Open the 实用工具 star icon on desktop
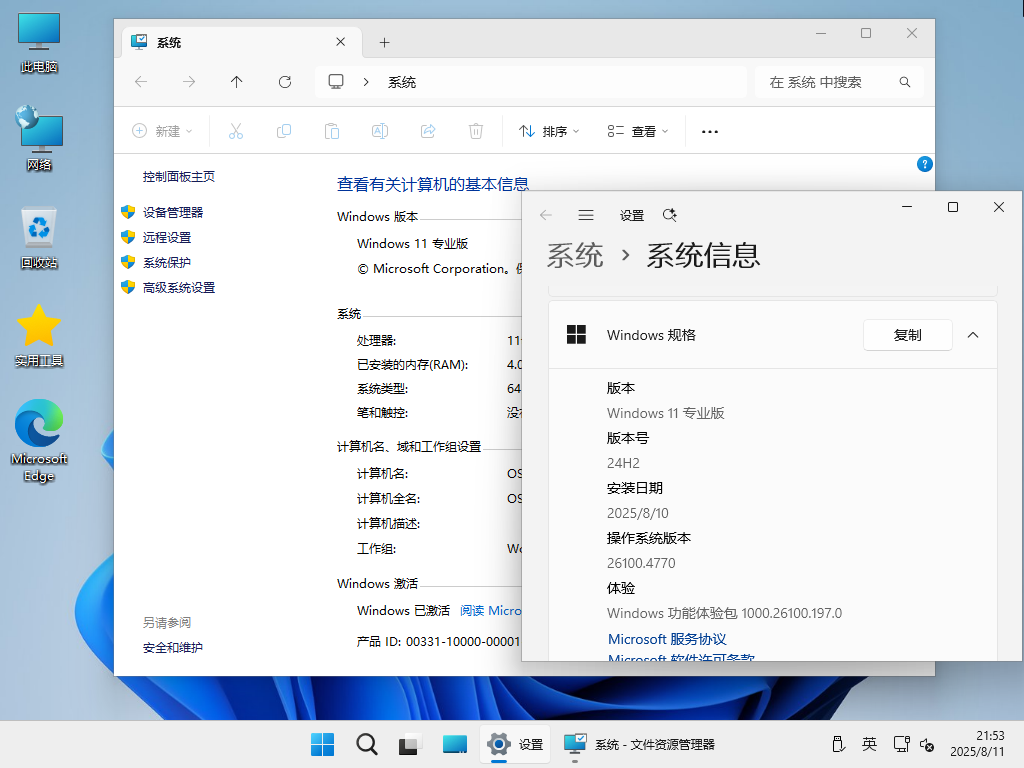Viewport: 1024px width, 768px height. [x=39, y=336]
